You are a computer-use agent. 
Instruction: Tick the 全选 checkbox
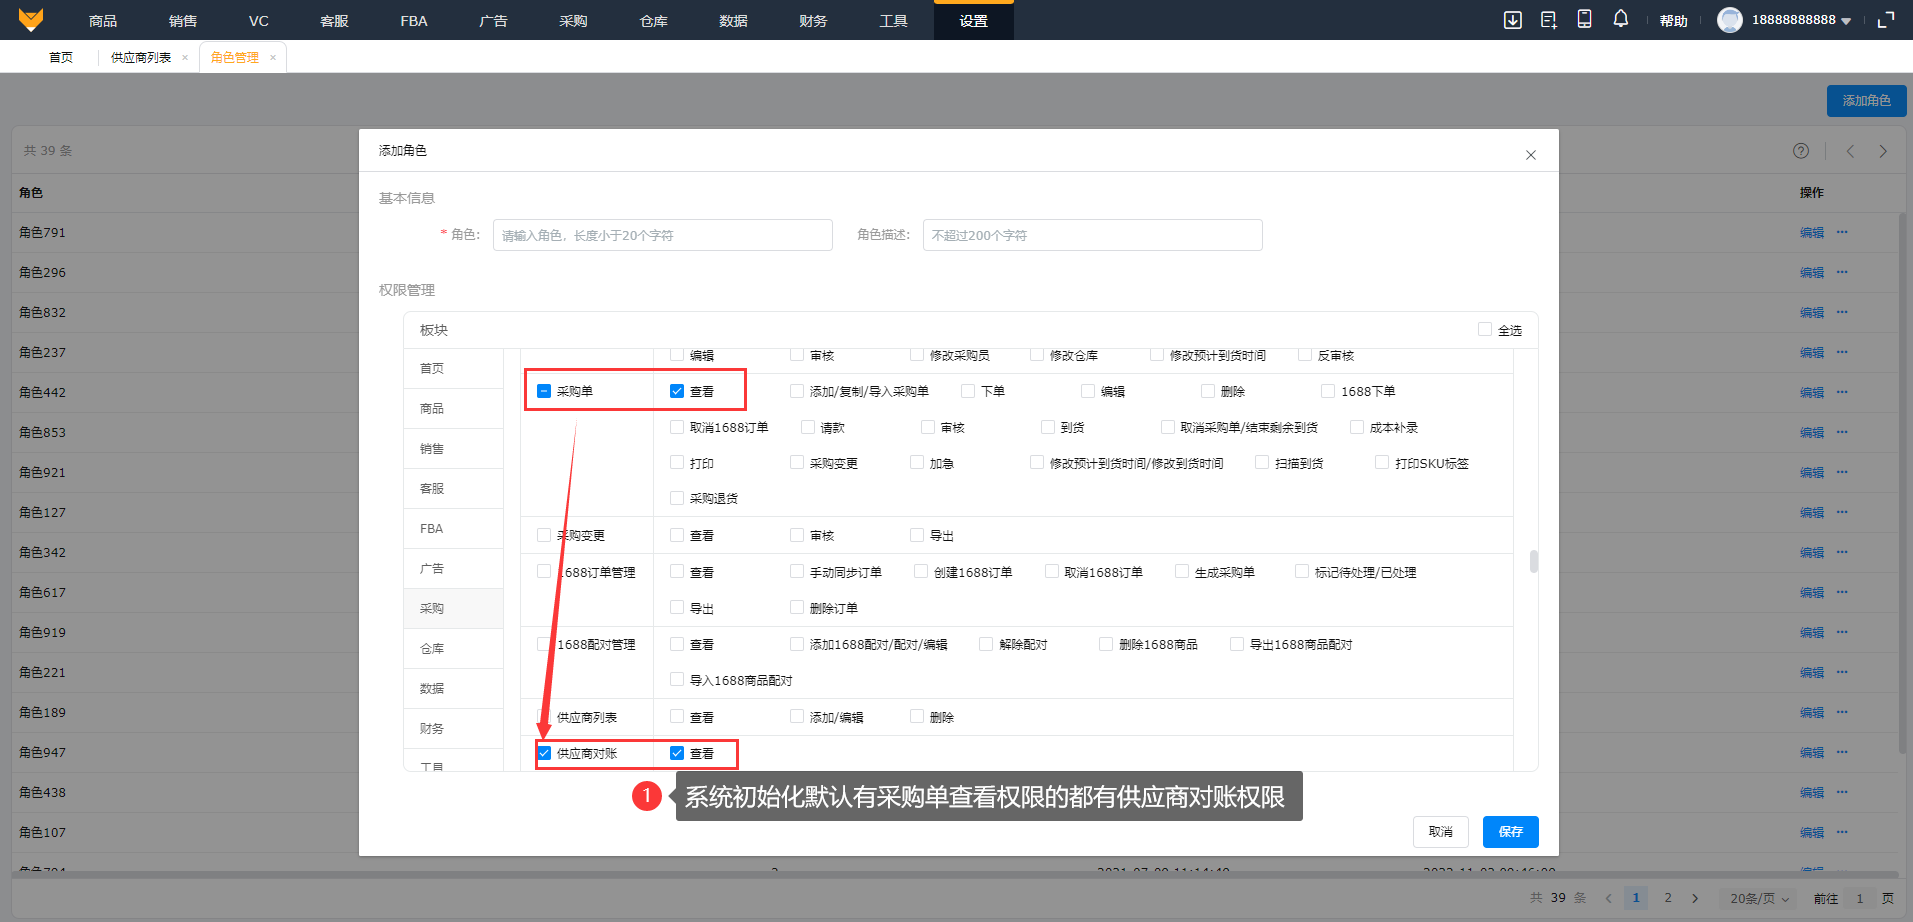1485,329
